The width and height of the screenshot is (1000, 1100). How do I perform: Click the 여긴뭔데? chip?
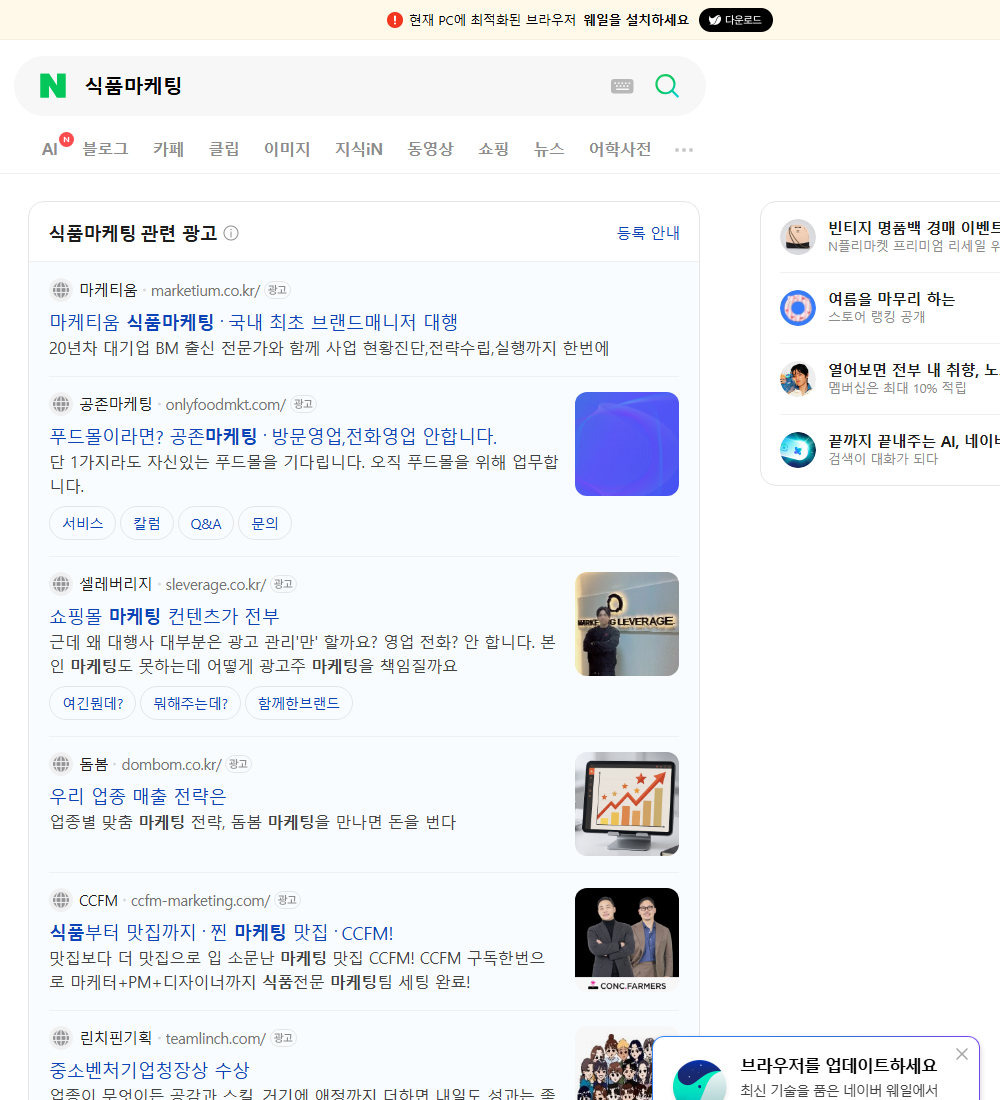click(x=93, y=703)
